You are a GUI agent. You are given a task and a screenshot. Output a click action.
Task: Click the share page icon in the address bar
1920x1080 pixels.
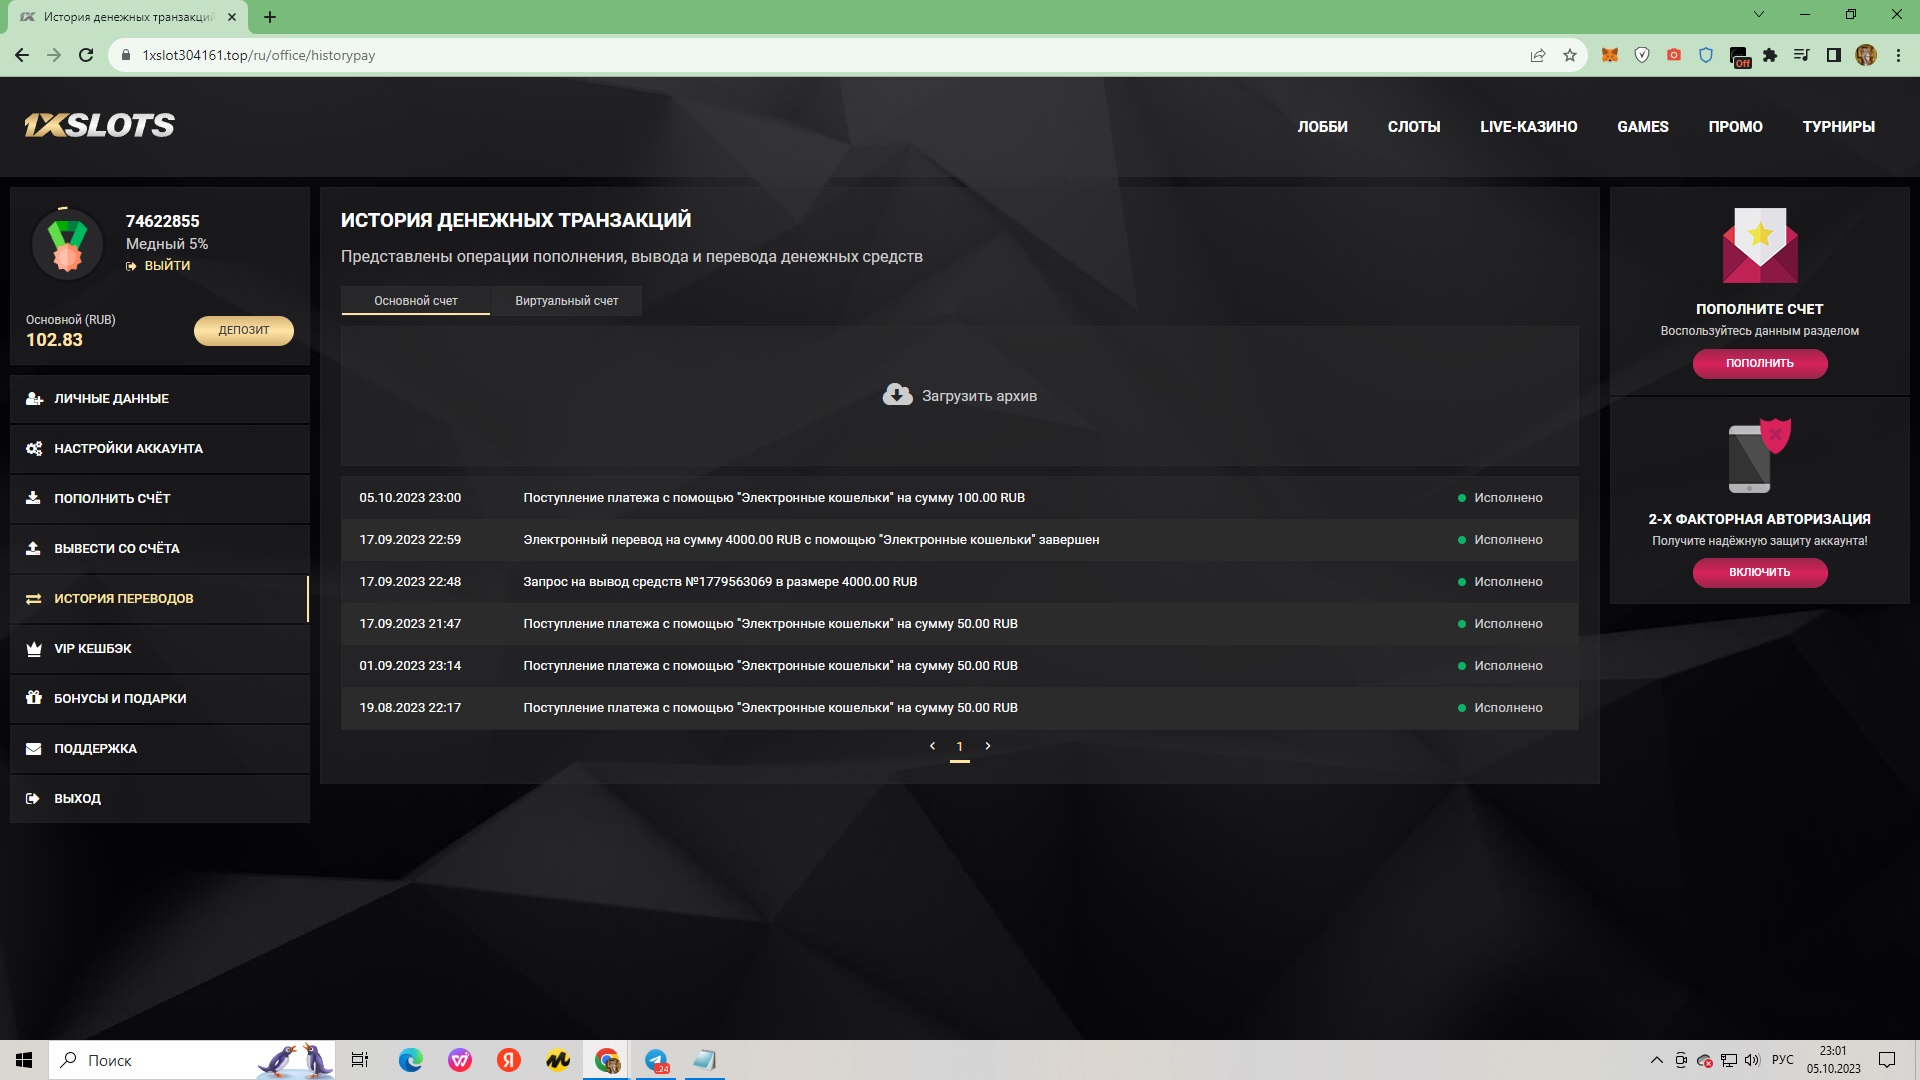(x=1538, y=55)
